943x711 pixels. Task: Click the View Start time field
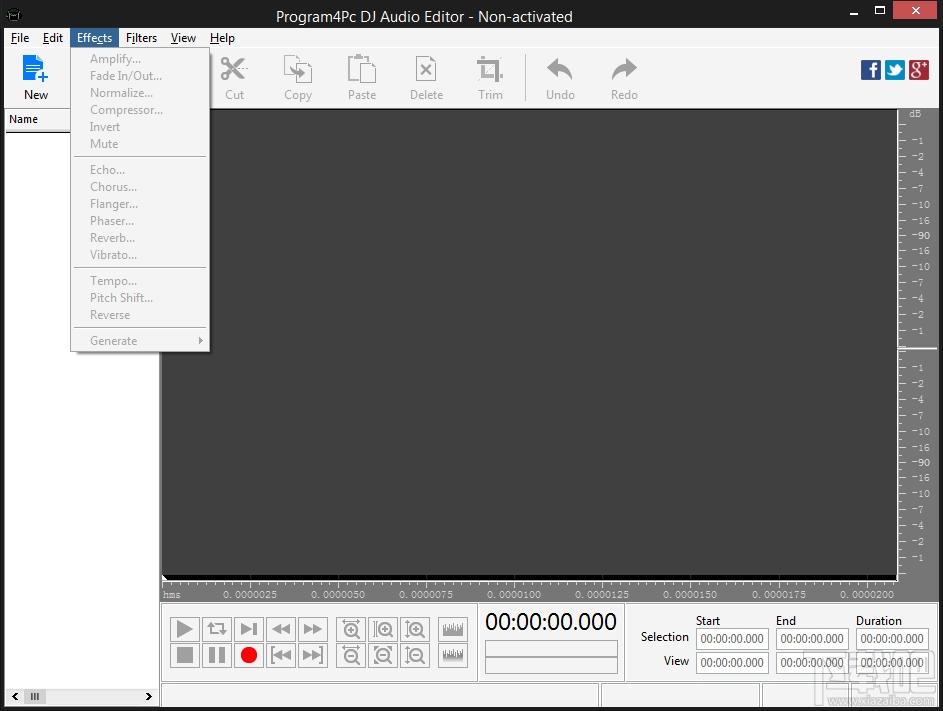[x=732, y=663]
